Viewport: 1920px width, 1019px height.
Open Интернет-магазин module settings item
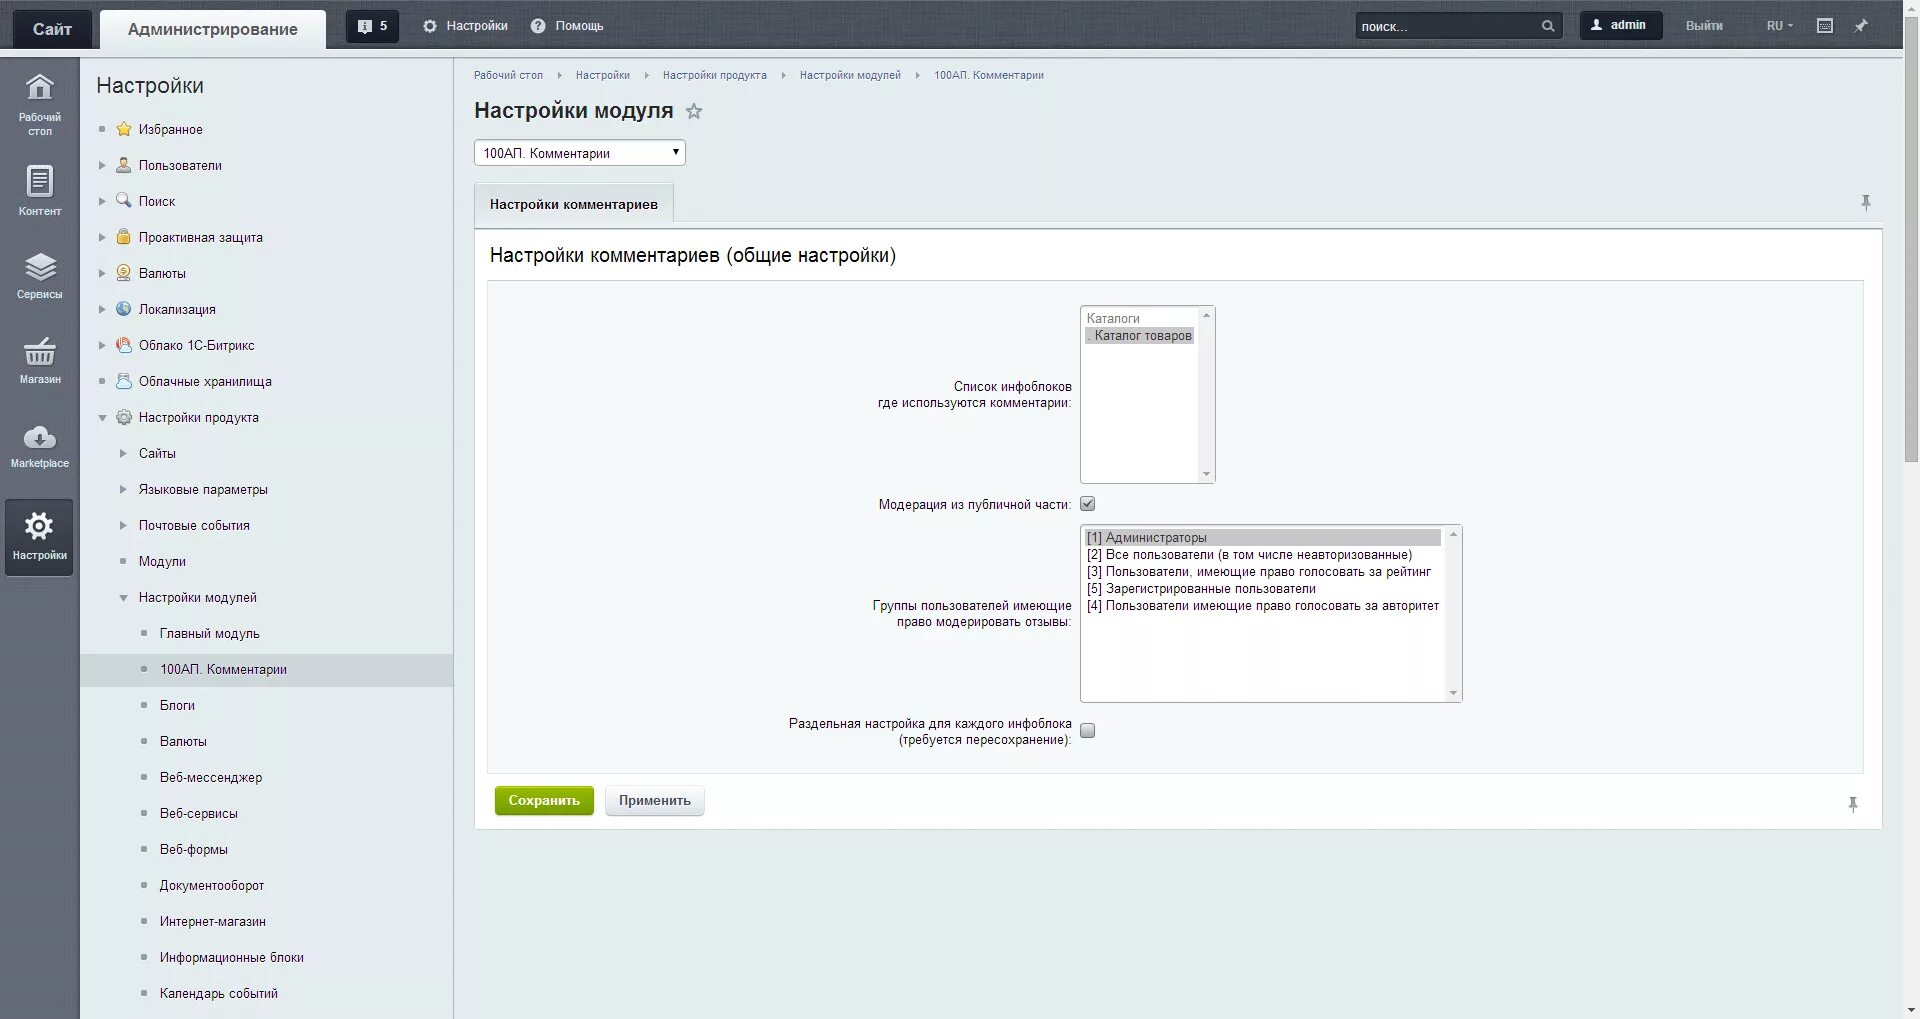click(x=213, y=921)
